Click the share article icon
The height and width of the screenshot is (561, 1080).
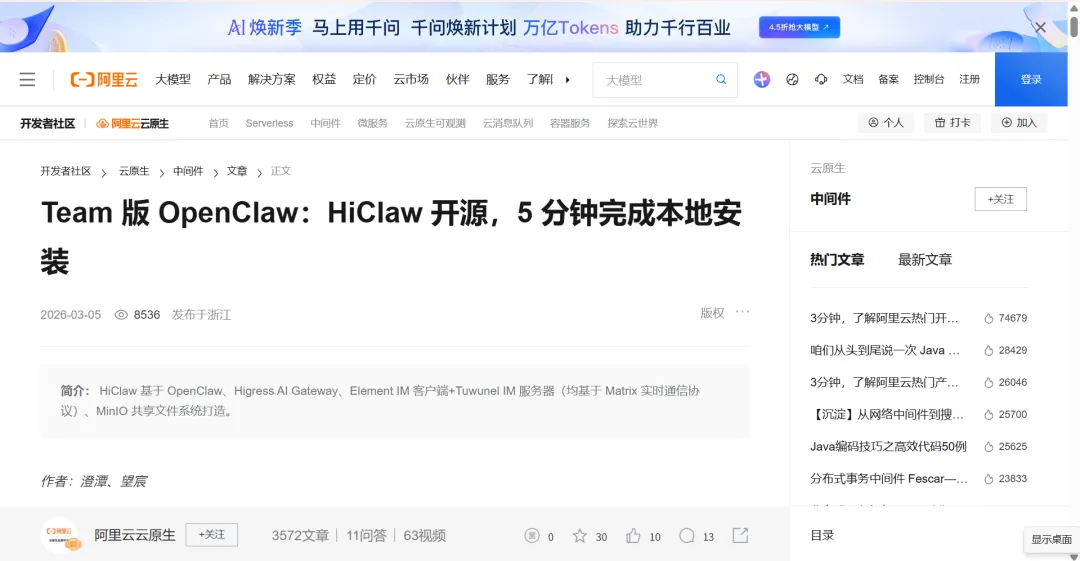pos(740,536)
